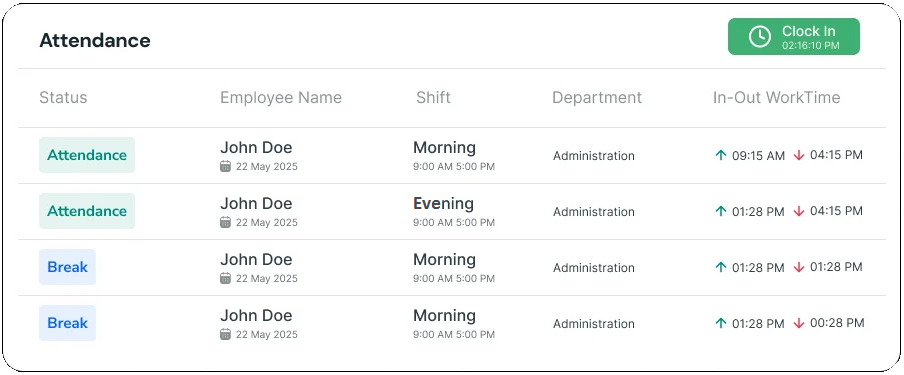This screenshot has width=904, height=375.
Task: Click the 09:15 AM clock-in time
Action: (x=758, y=156)
